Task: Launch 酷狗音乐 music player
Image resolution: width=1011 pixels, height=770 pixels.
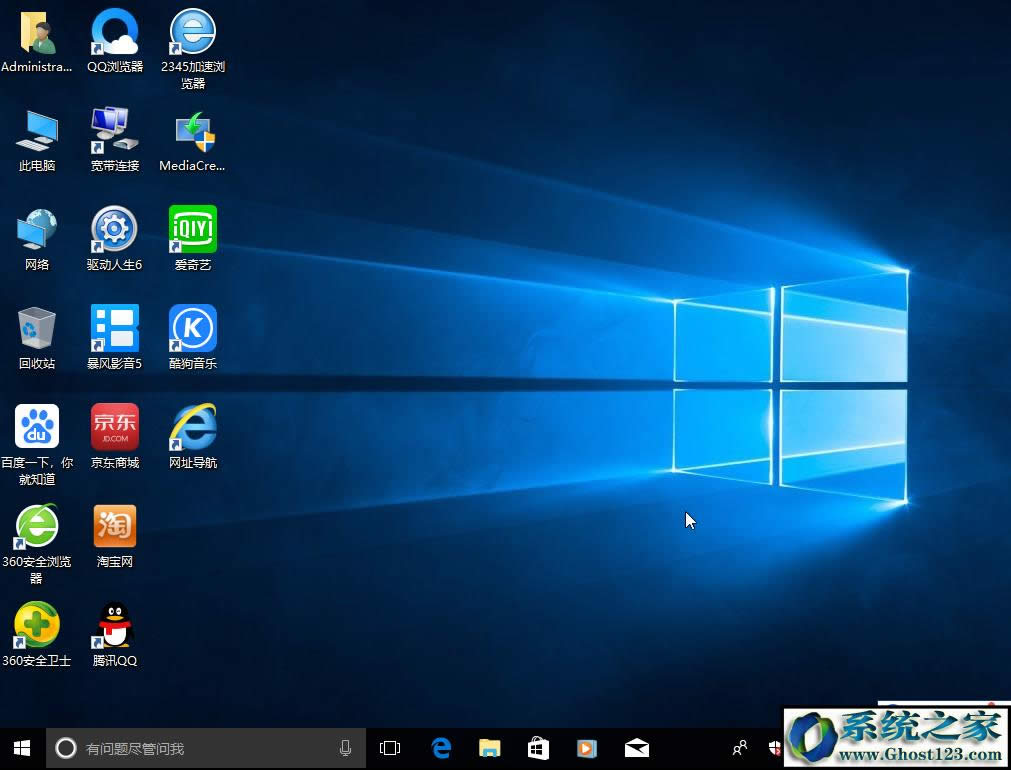Action: [x=192, y=326]
